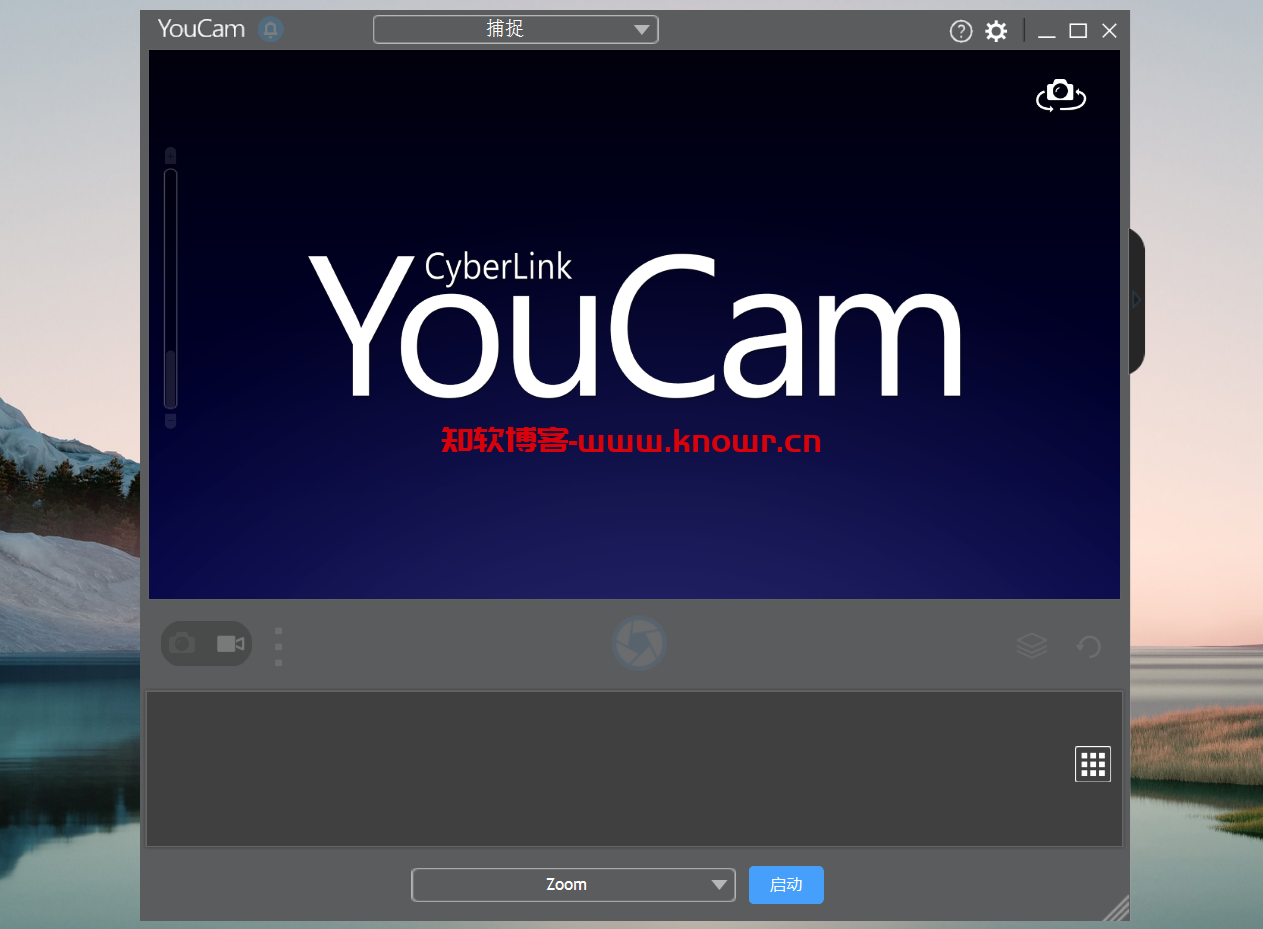Click zoom out at slider bottom
This screenshot has height=929, width=1263.
coord(170,421)
